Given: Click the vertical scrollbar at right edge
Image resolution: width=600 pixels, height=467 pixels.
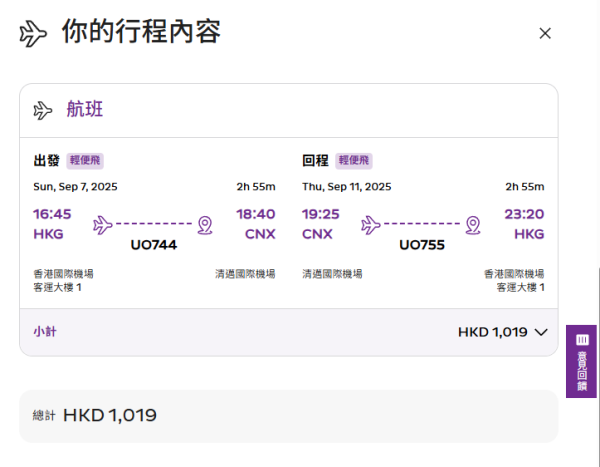Looking at the screenshot, I should point(598,367).
